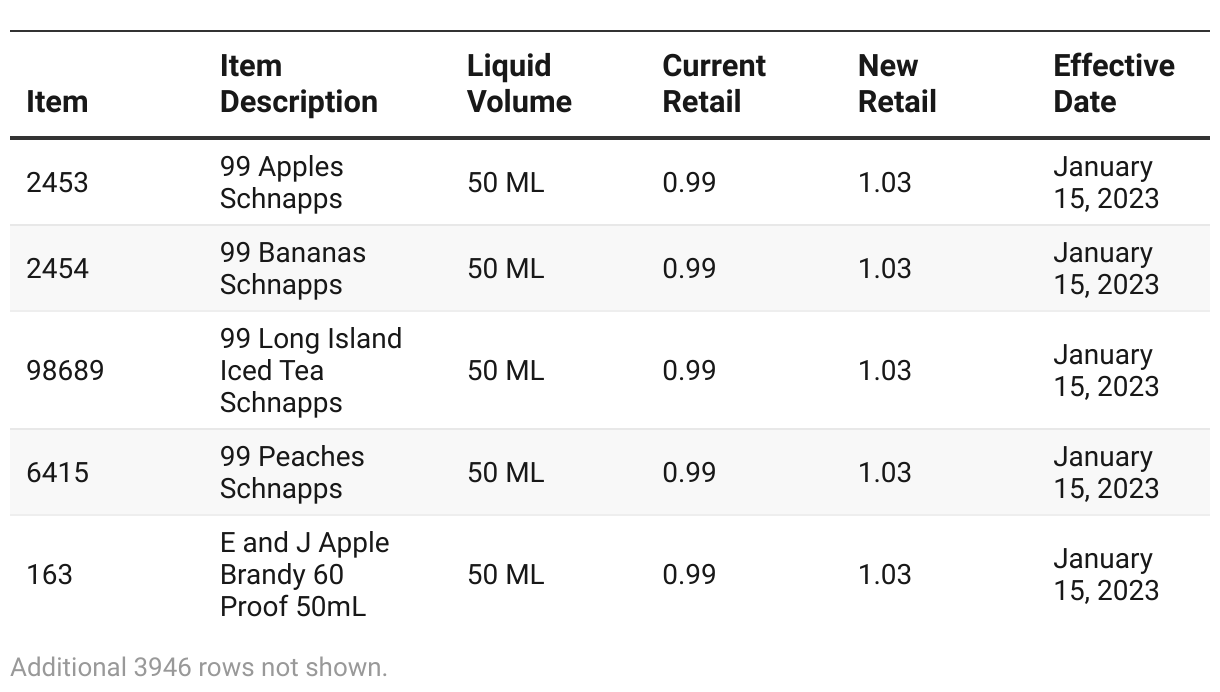Select item number 98689 cell

65,371
